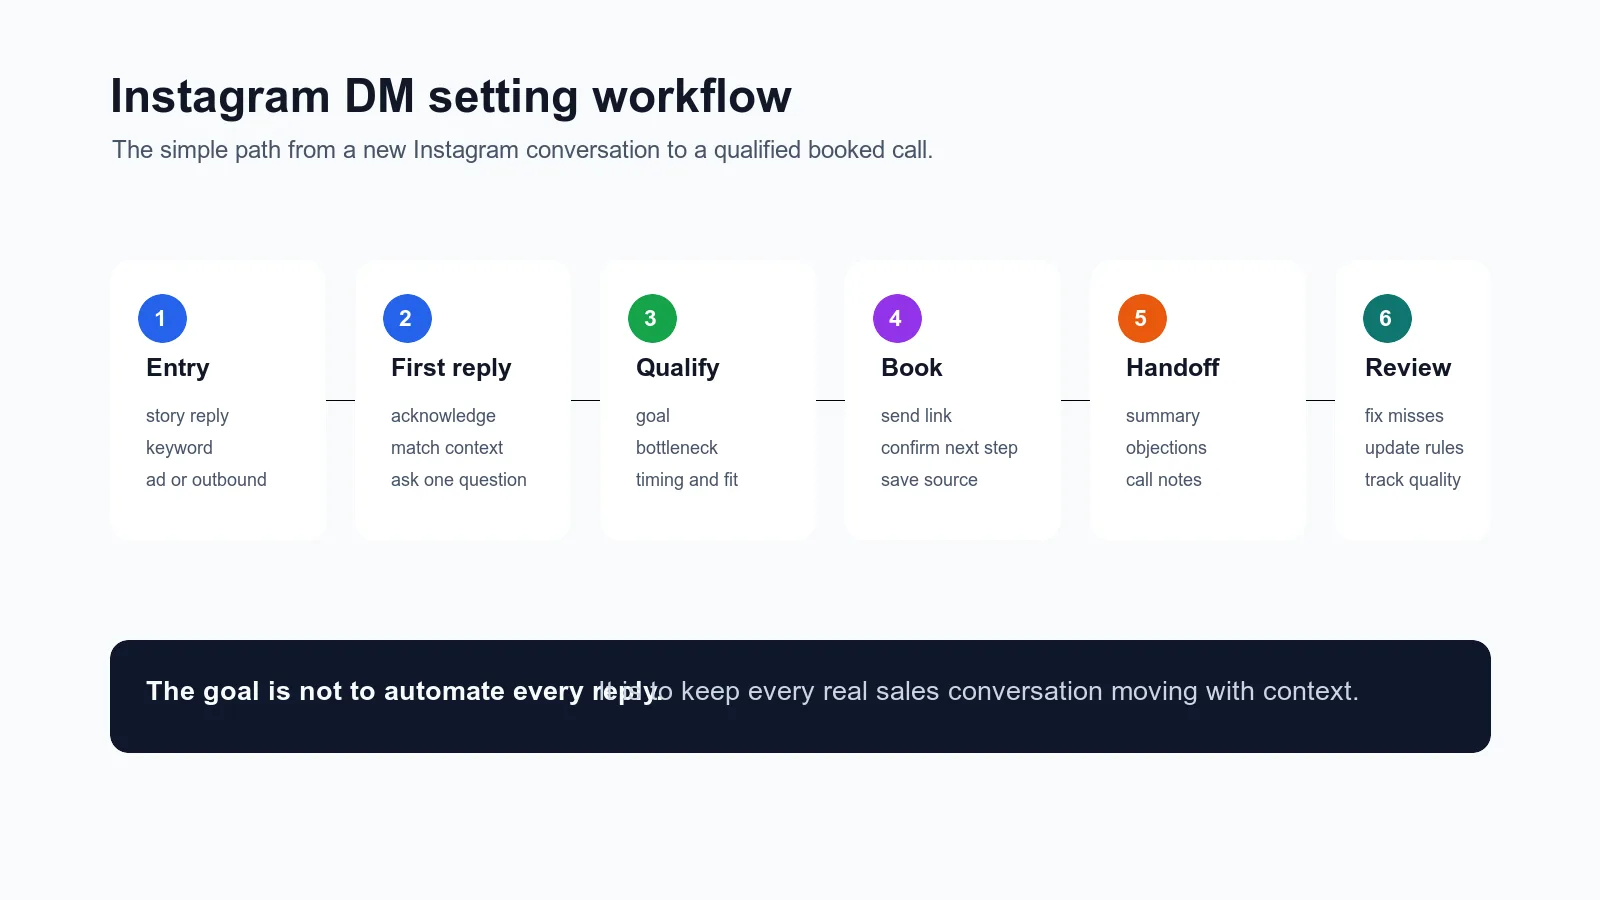Screen dimensions: 1600x900
Task: Click the blue step 1 circle
Action: point(162,318)
